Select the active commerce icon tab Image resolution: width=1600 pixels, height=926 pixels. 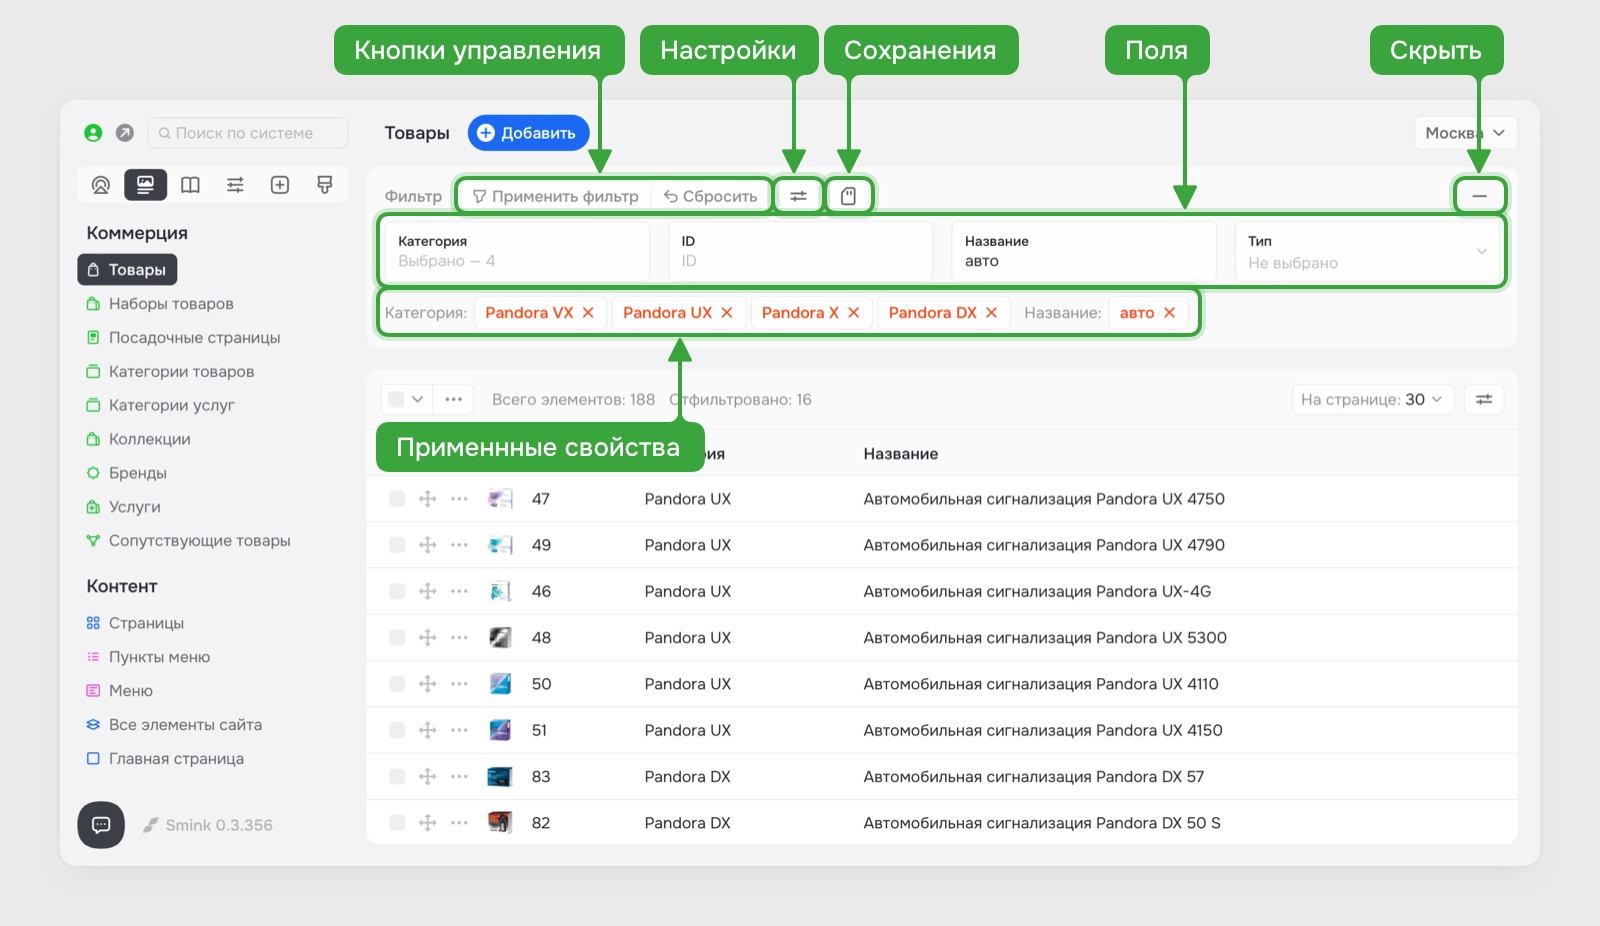[x=145, y=185]
